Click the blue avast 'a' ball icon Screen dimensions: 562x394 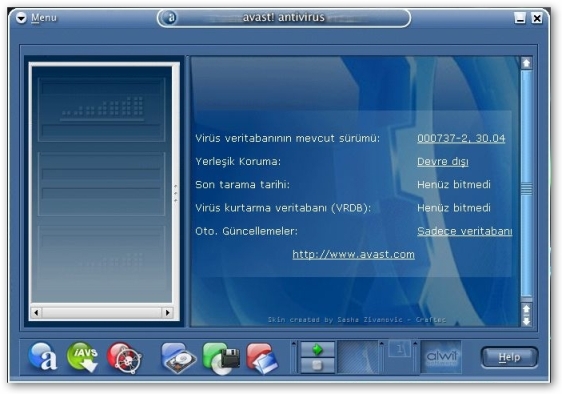[x=43, y=356]
